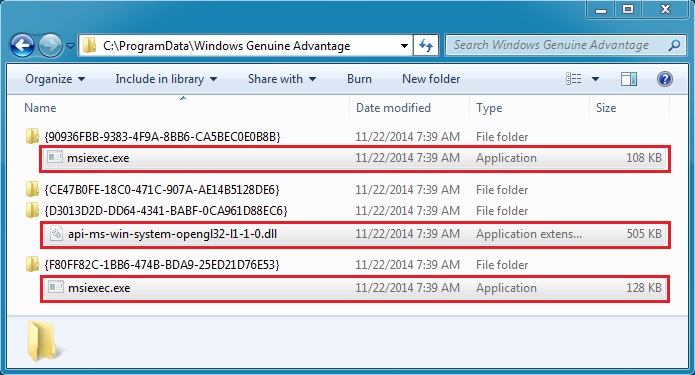The image size is (695, 375).
Task: Select api-ms-win-system-opengl32-l1-1-0.dll file name
Action: (x=172, y=234)
